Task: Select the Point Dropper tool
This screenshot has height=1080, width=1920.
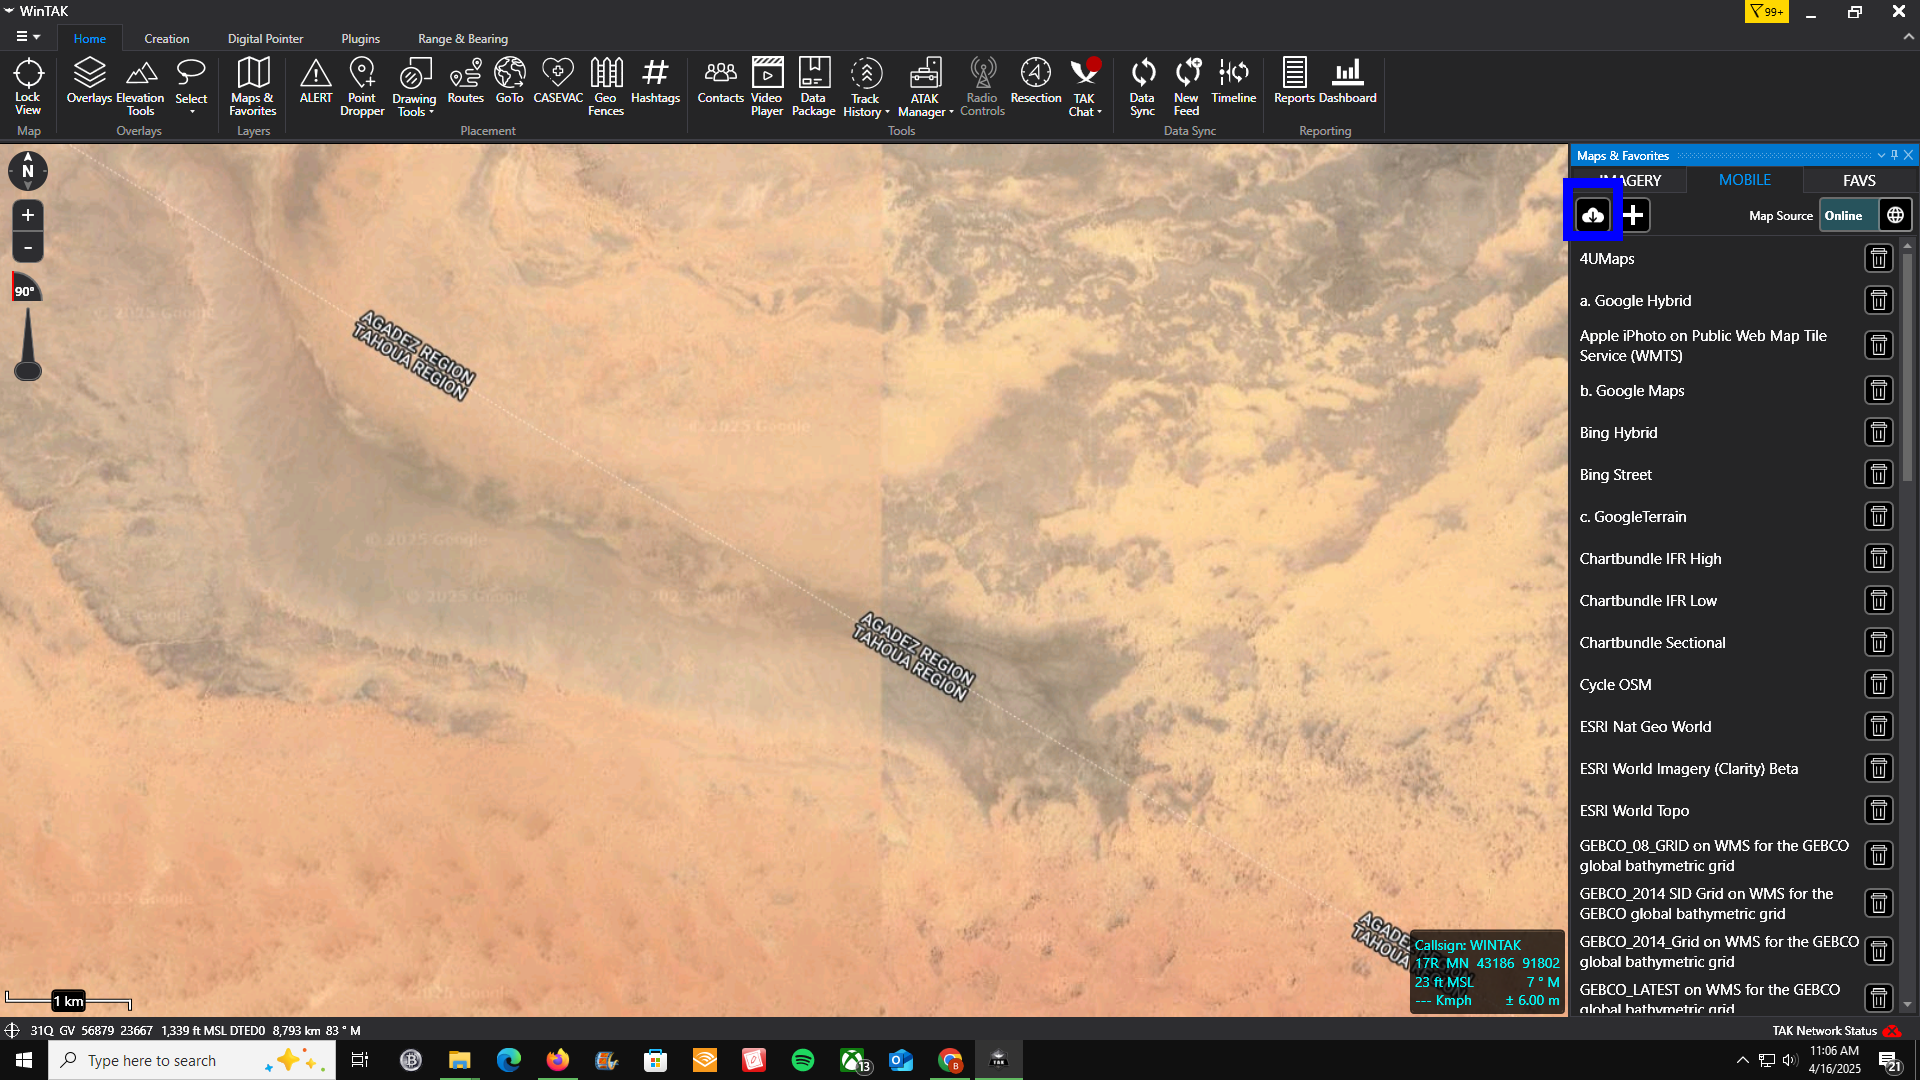Action: tap(362, 87)
